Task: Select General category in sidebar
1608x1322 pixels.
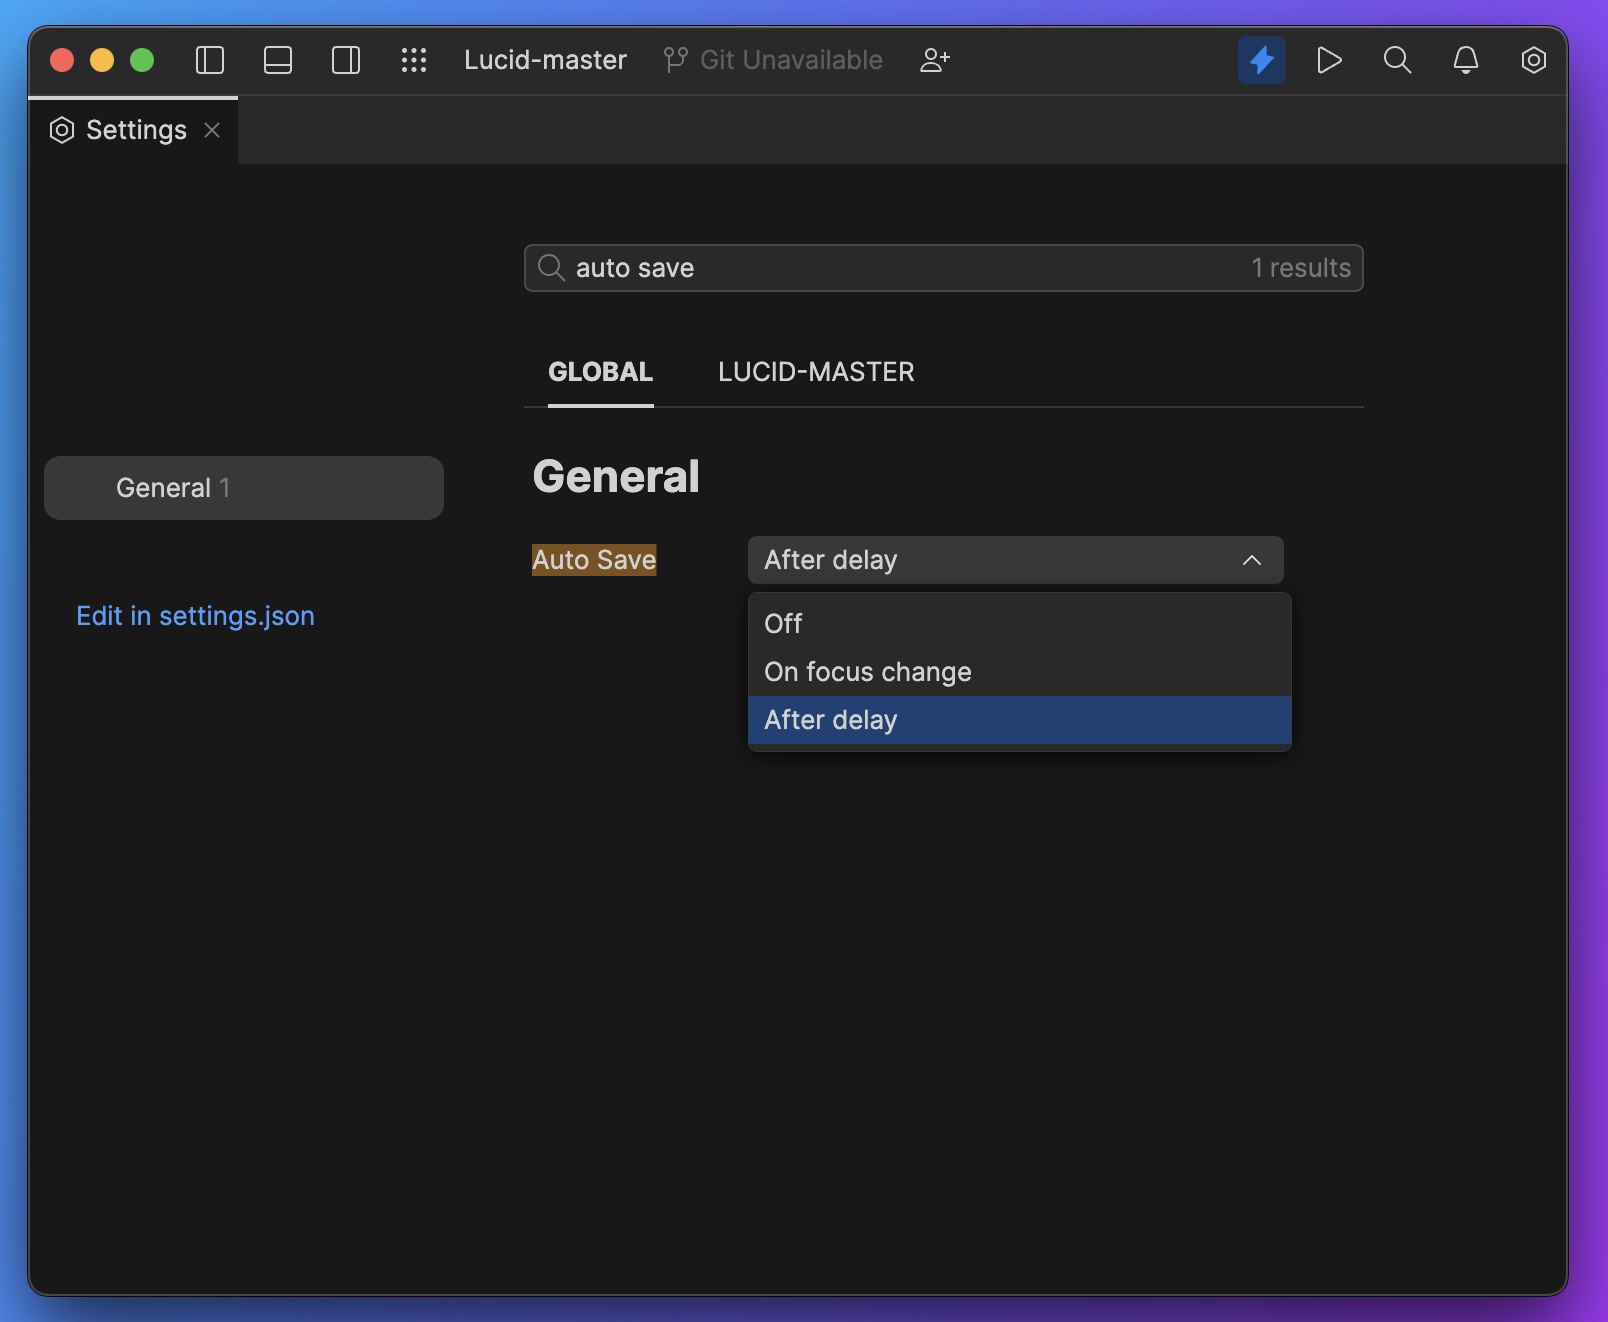Action: (244, 488)
